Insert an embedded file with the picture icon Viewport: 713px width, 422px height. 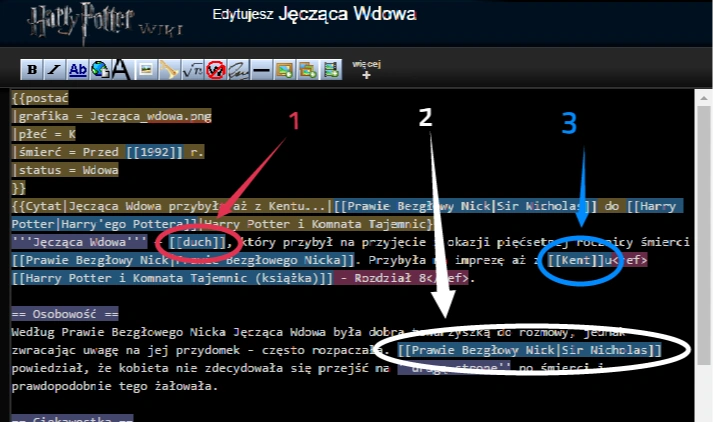[x=146, y=70]
